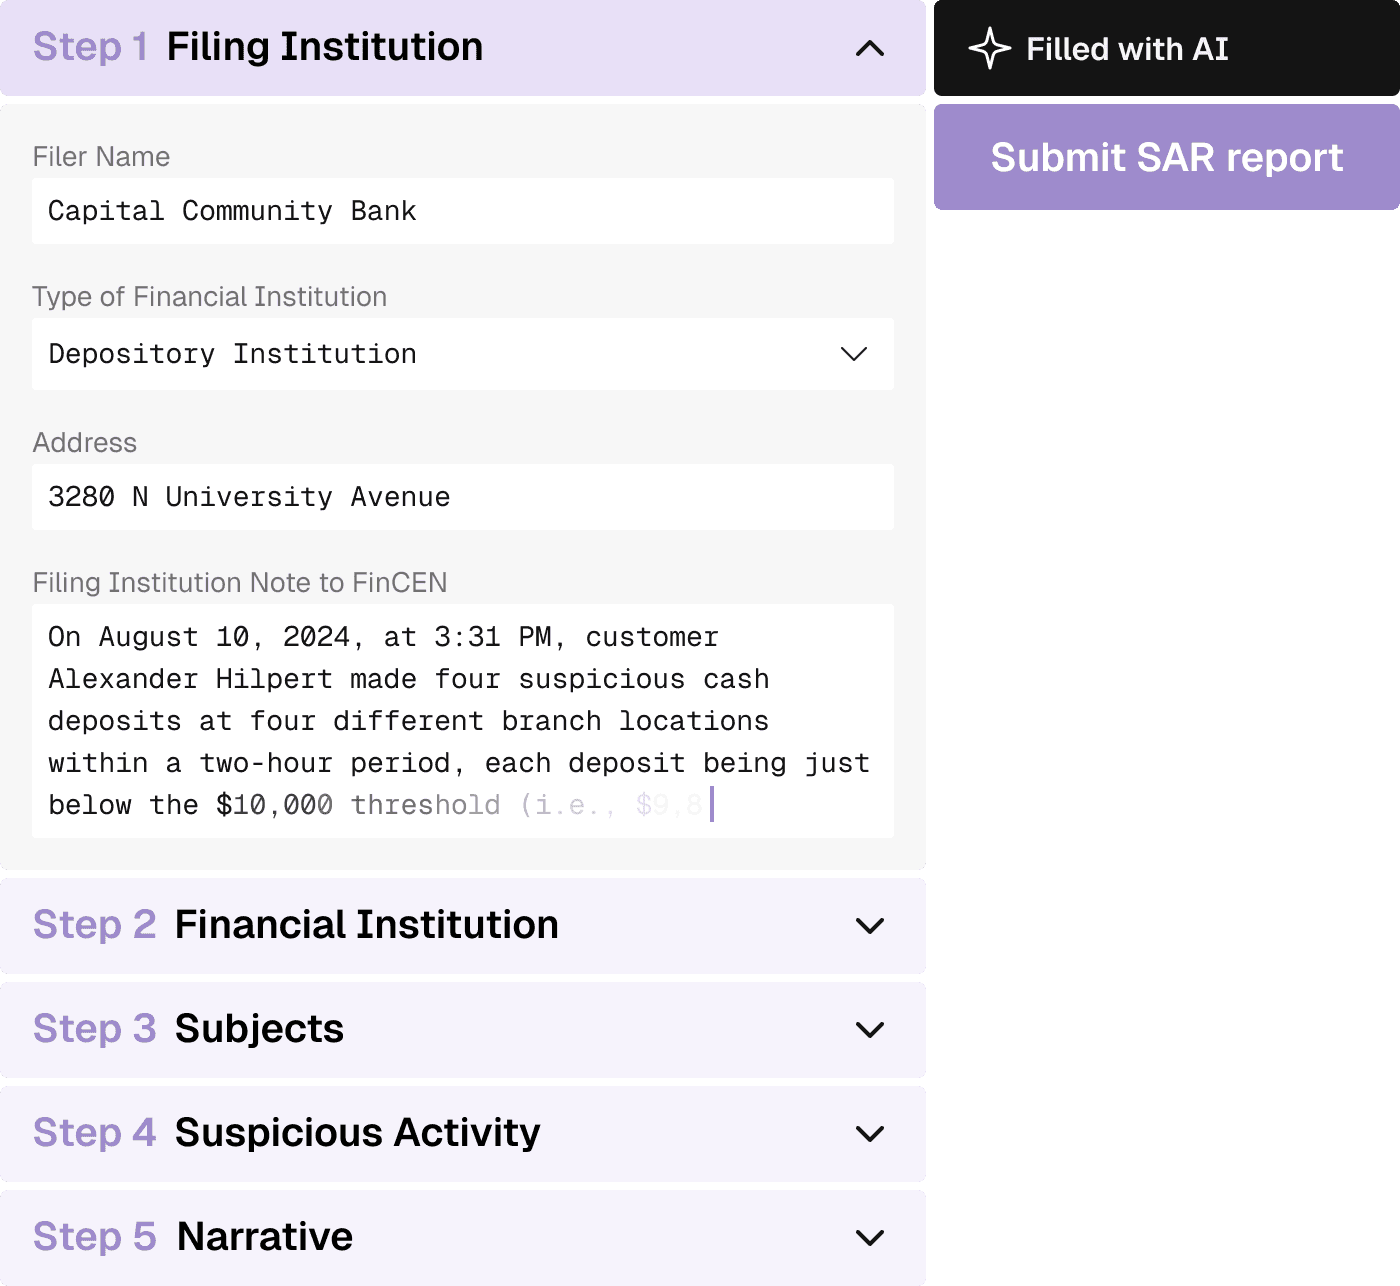
Task: Click the Filer Name label
Action: (x=101, y=157)
